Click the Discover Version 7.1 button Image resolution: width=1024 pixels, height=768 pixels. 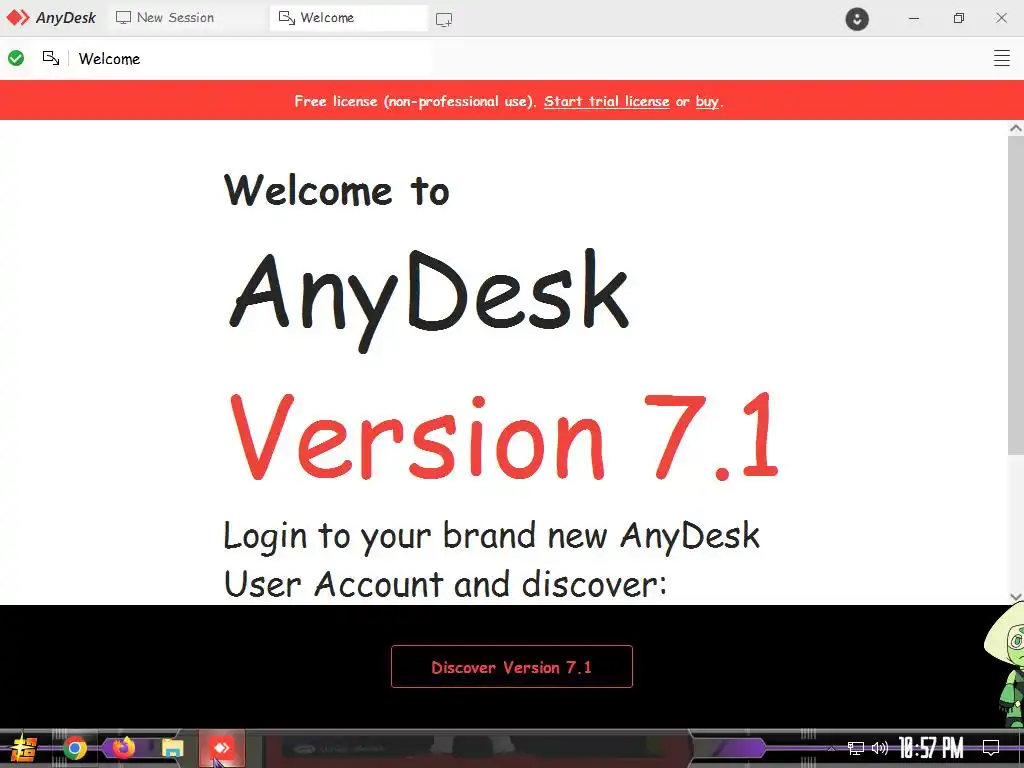[512, 667]
